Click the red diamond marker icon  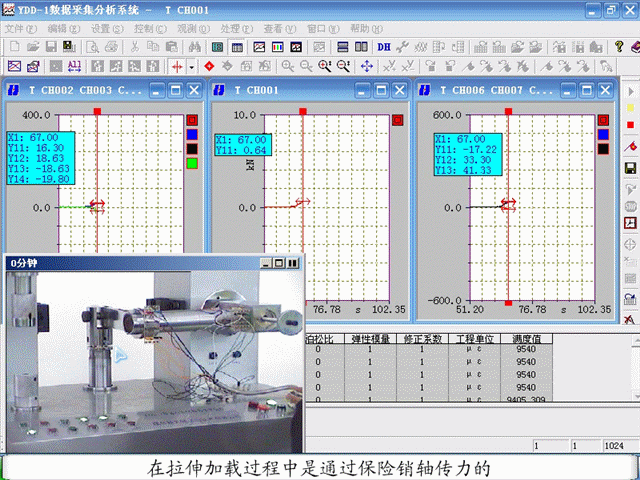(209, 66)
